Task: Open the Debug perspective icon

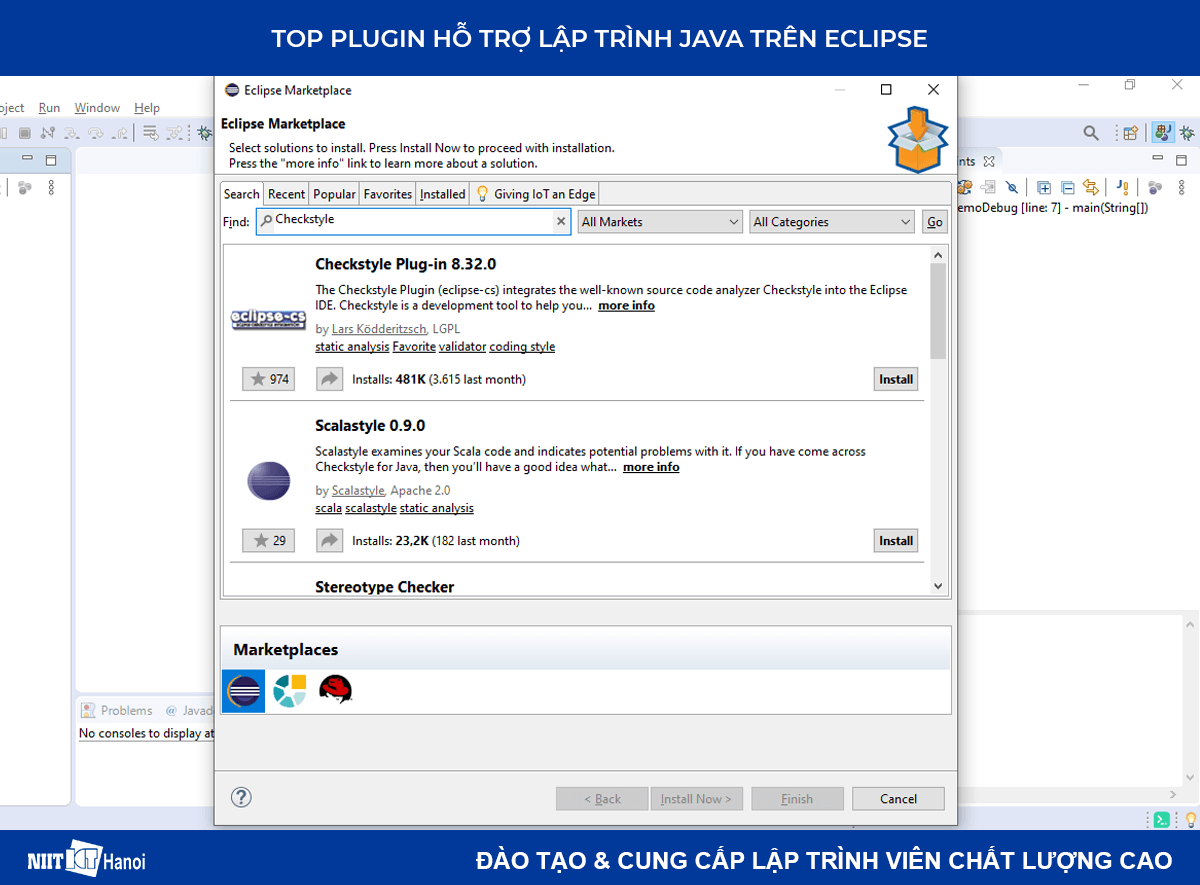Action: [x=1188, y=132]
